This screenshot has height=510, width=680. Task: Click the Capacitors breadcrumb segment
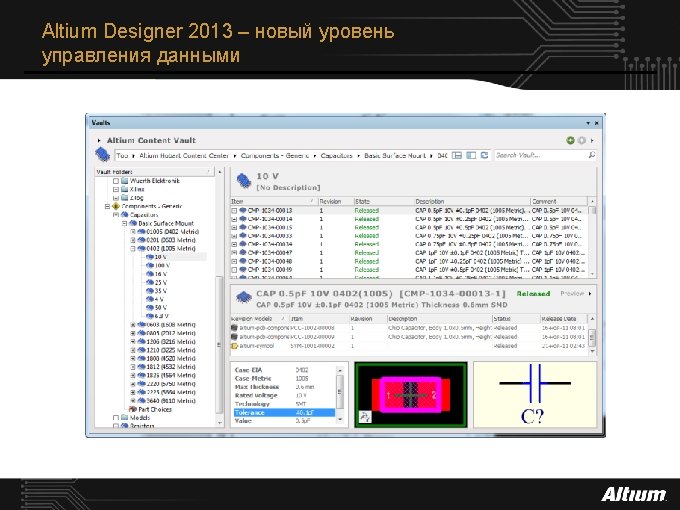point(337,155)
